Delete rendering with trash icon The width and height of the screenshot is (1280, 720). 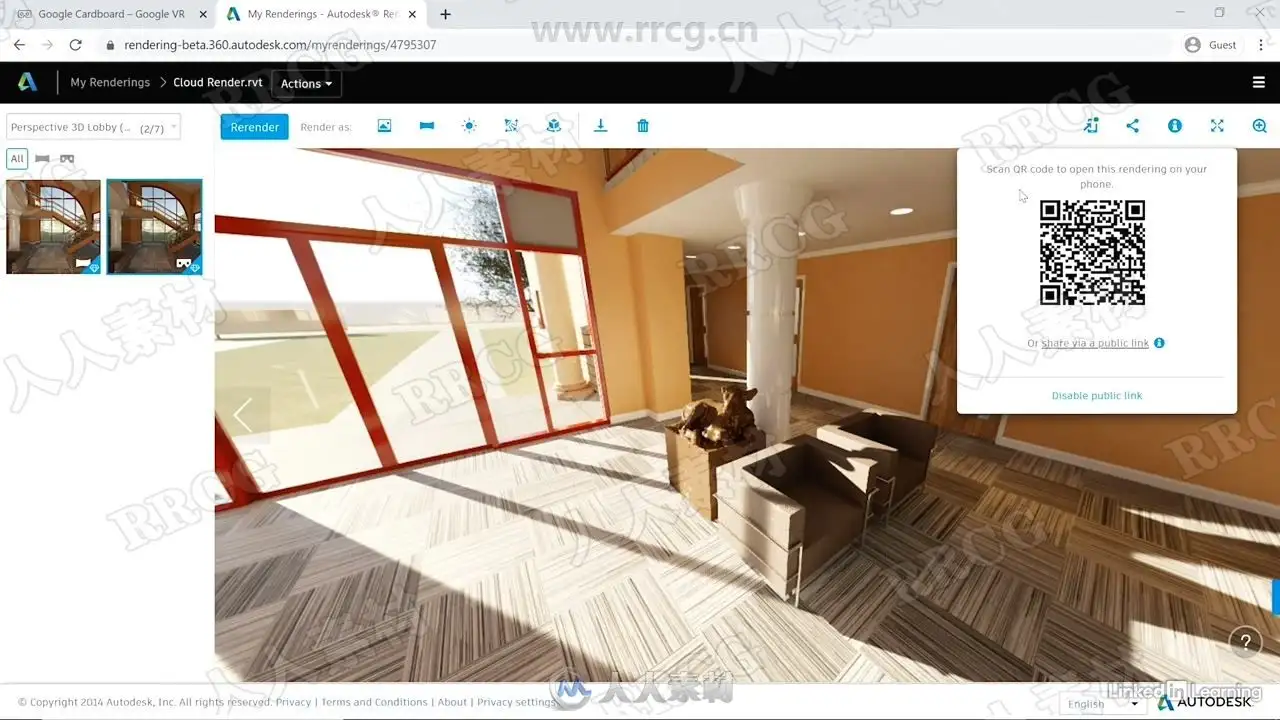tap(643, 126)
